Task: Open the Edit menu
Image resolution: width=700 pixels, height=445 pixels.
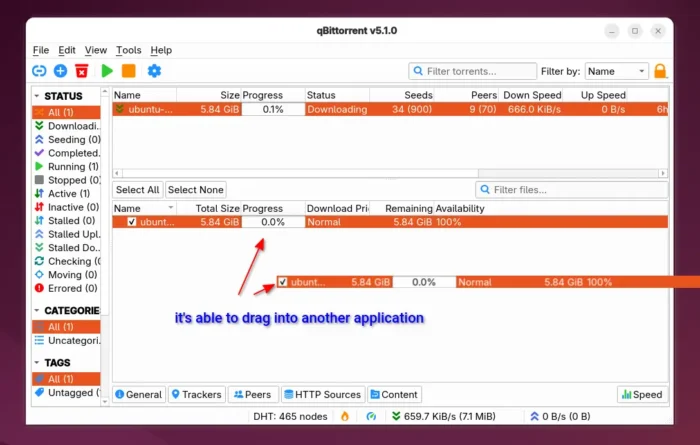Action: coord(67,50)
